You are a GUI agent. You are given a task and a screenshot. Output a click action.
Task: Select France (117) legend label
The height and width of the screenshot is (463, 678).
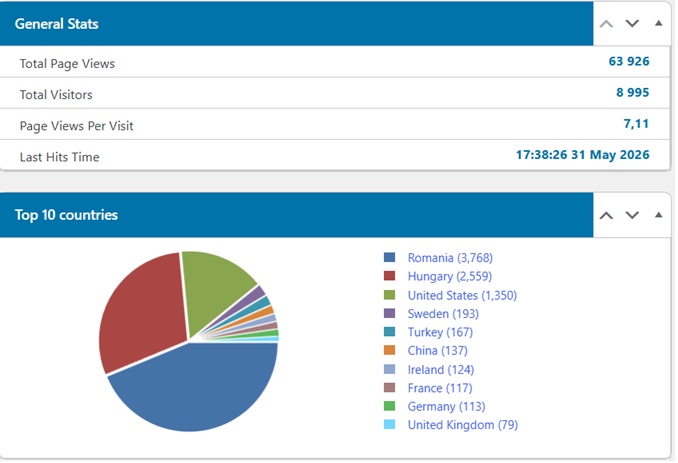(x=442, y=390)
